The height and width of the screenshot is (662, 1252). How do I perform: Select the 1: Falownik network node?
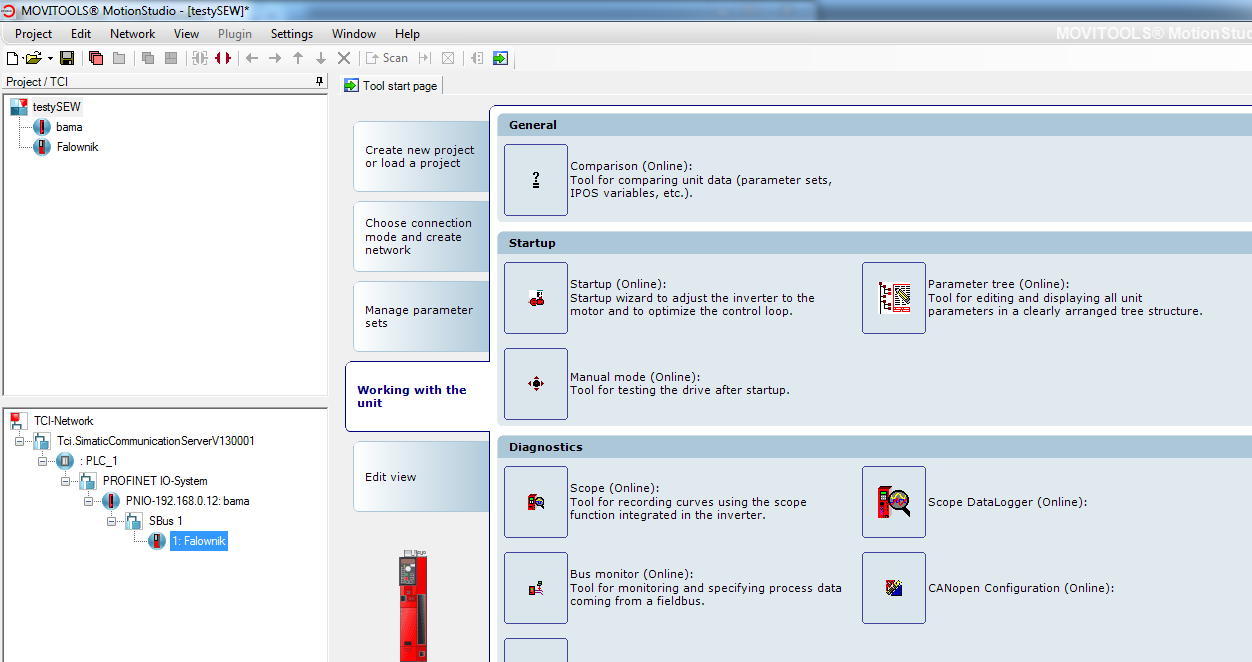pos(199,541)
